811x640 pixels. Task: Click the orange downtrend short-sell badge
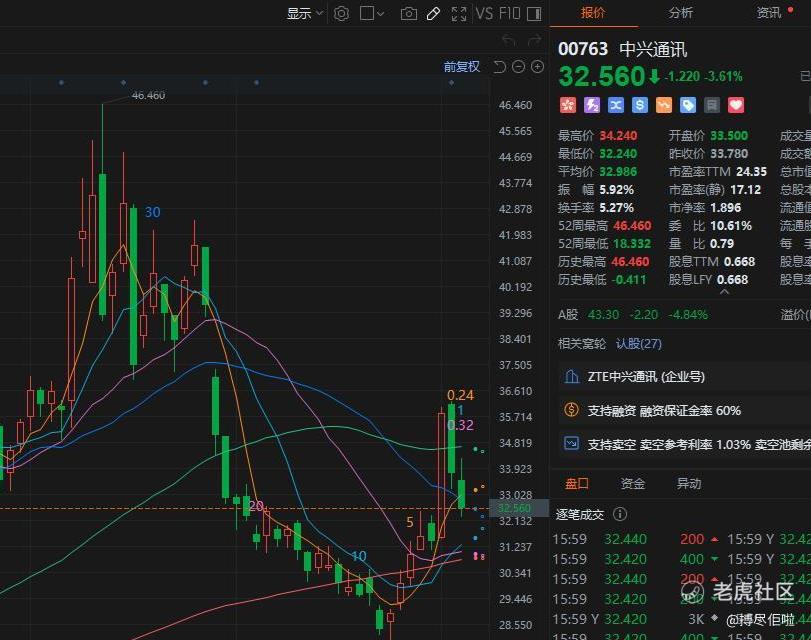pos(664,105)
